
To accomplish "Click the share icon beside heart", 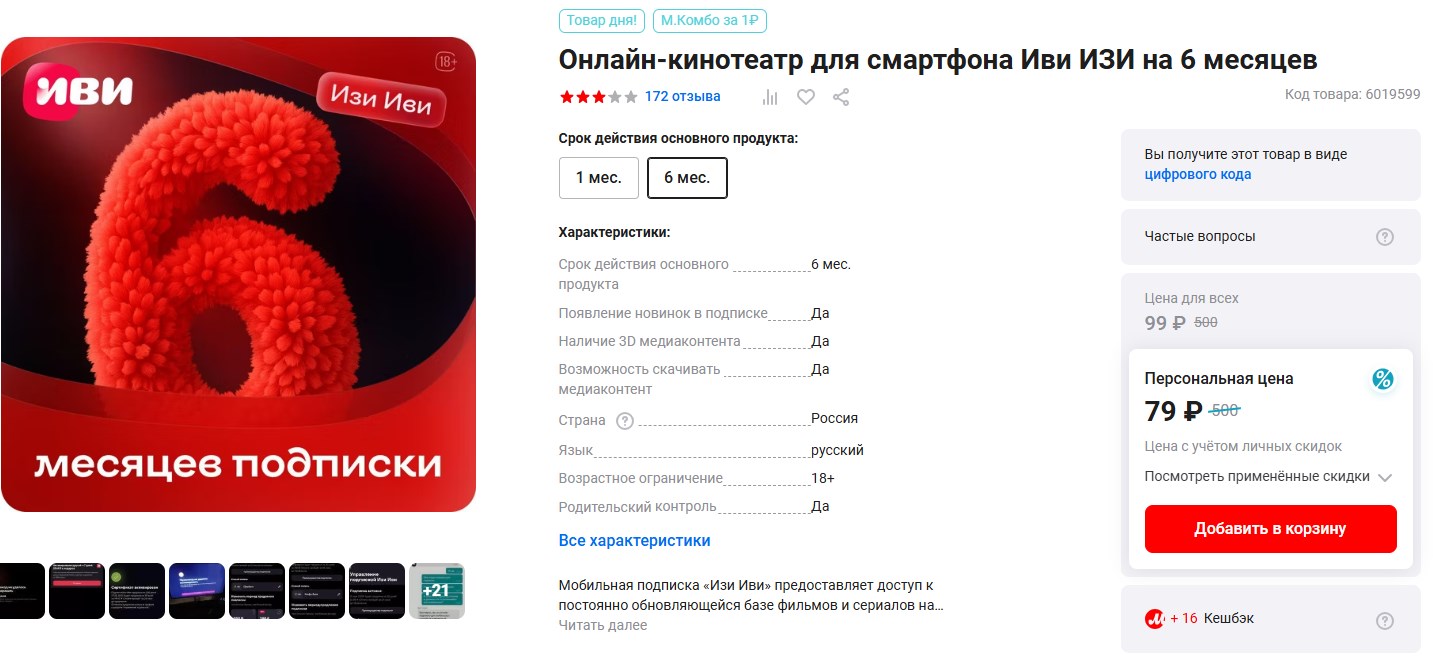I will [x=841, y=97].
